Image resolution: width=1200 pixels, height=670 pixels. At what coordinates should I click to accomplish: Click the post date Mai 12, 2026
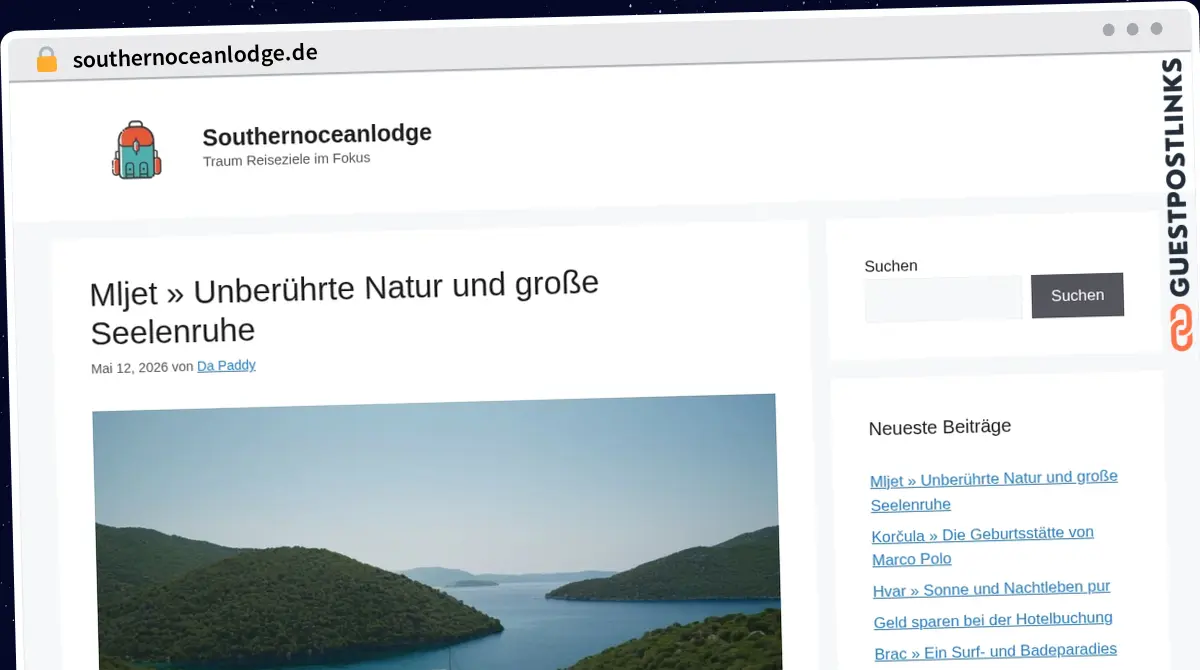[x=129, y=368]
